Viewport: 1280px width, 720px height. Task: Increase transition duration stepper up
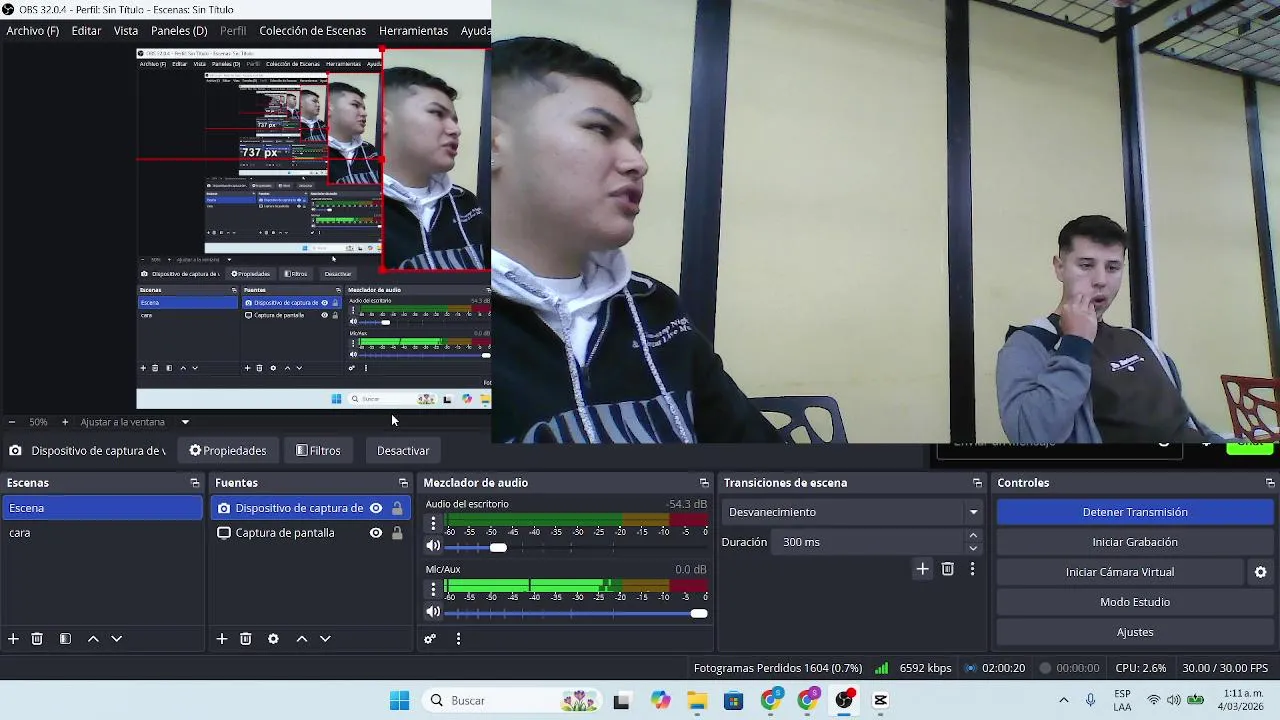973,536
